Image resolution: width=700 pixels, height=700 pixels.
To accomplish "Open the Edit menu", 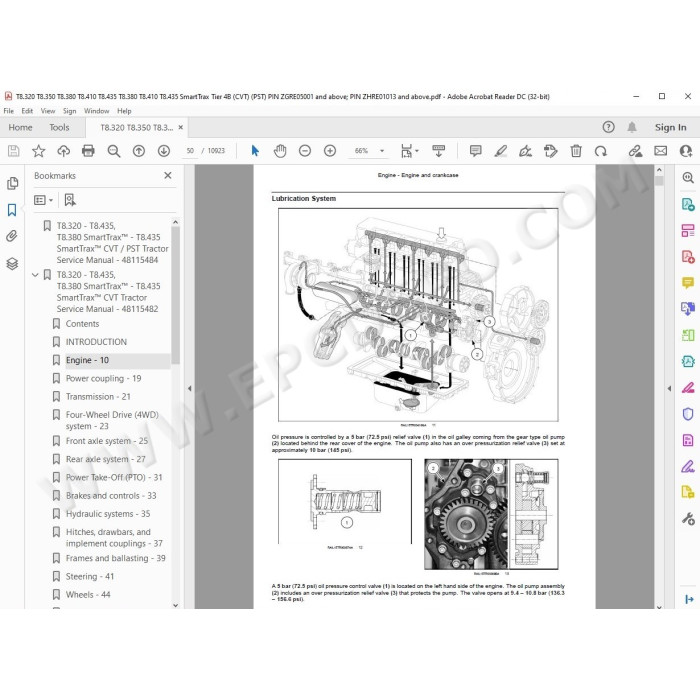I will point(27,111).
